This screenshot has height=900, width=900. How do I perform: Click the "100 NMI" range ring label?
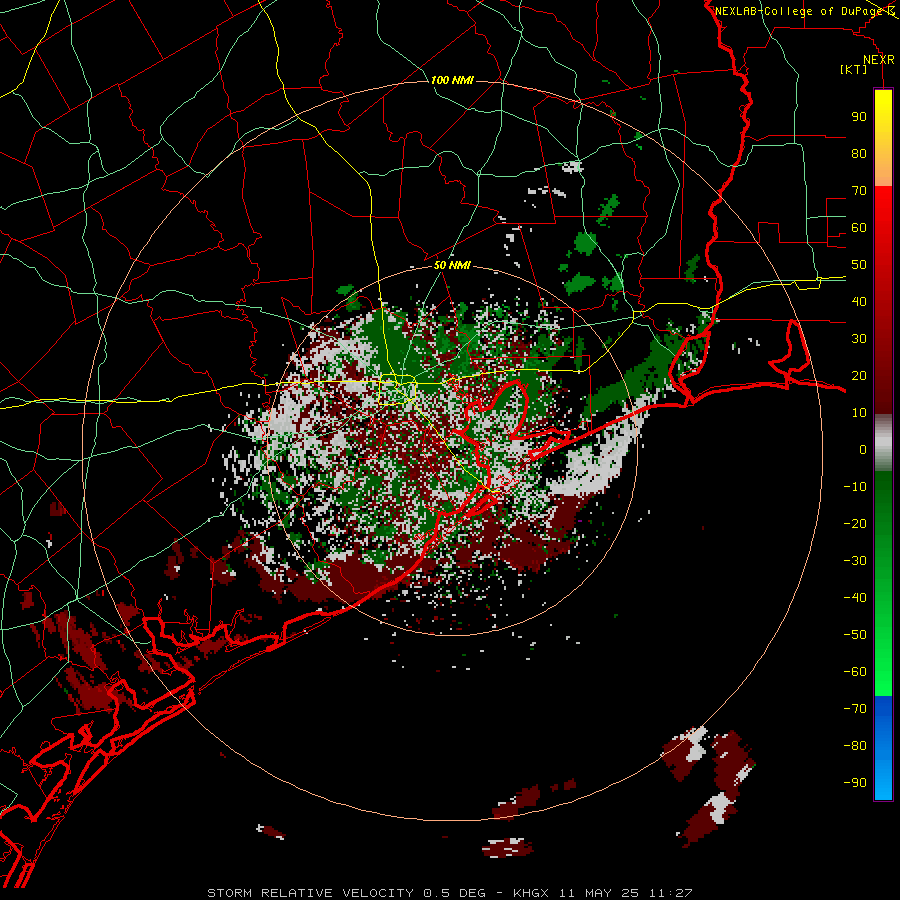click(452, 80)
